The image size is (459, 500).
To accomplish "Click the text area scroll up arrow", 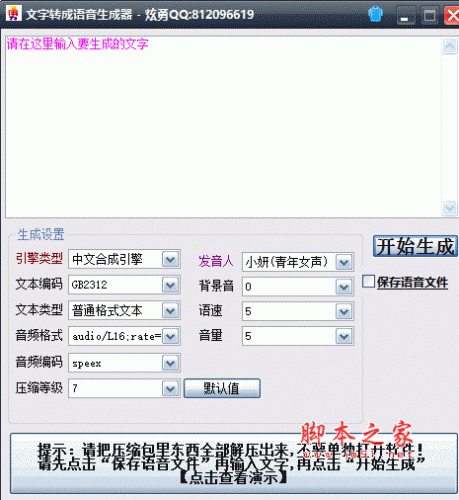I will pyautogui.click(x=449, y=46).
